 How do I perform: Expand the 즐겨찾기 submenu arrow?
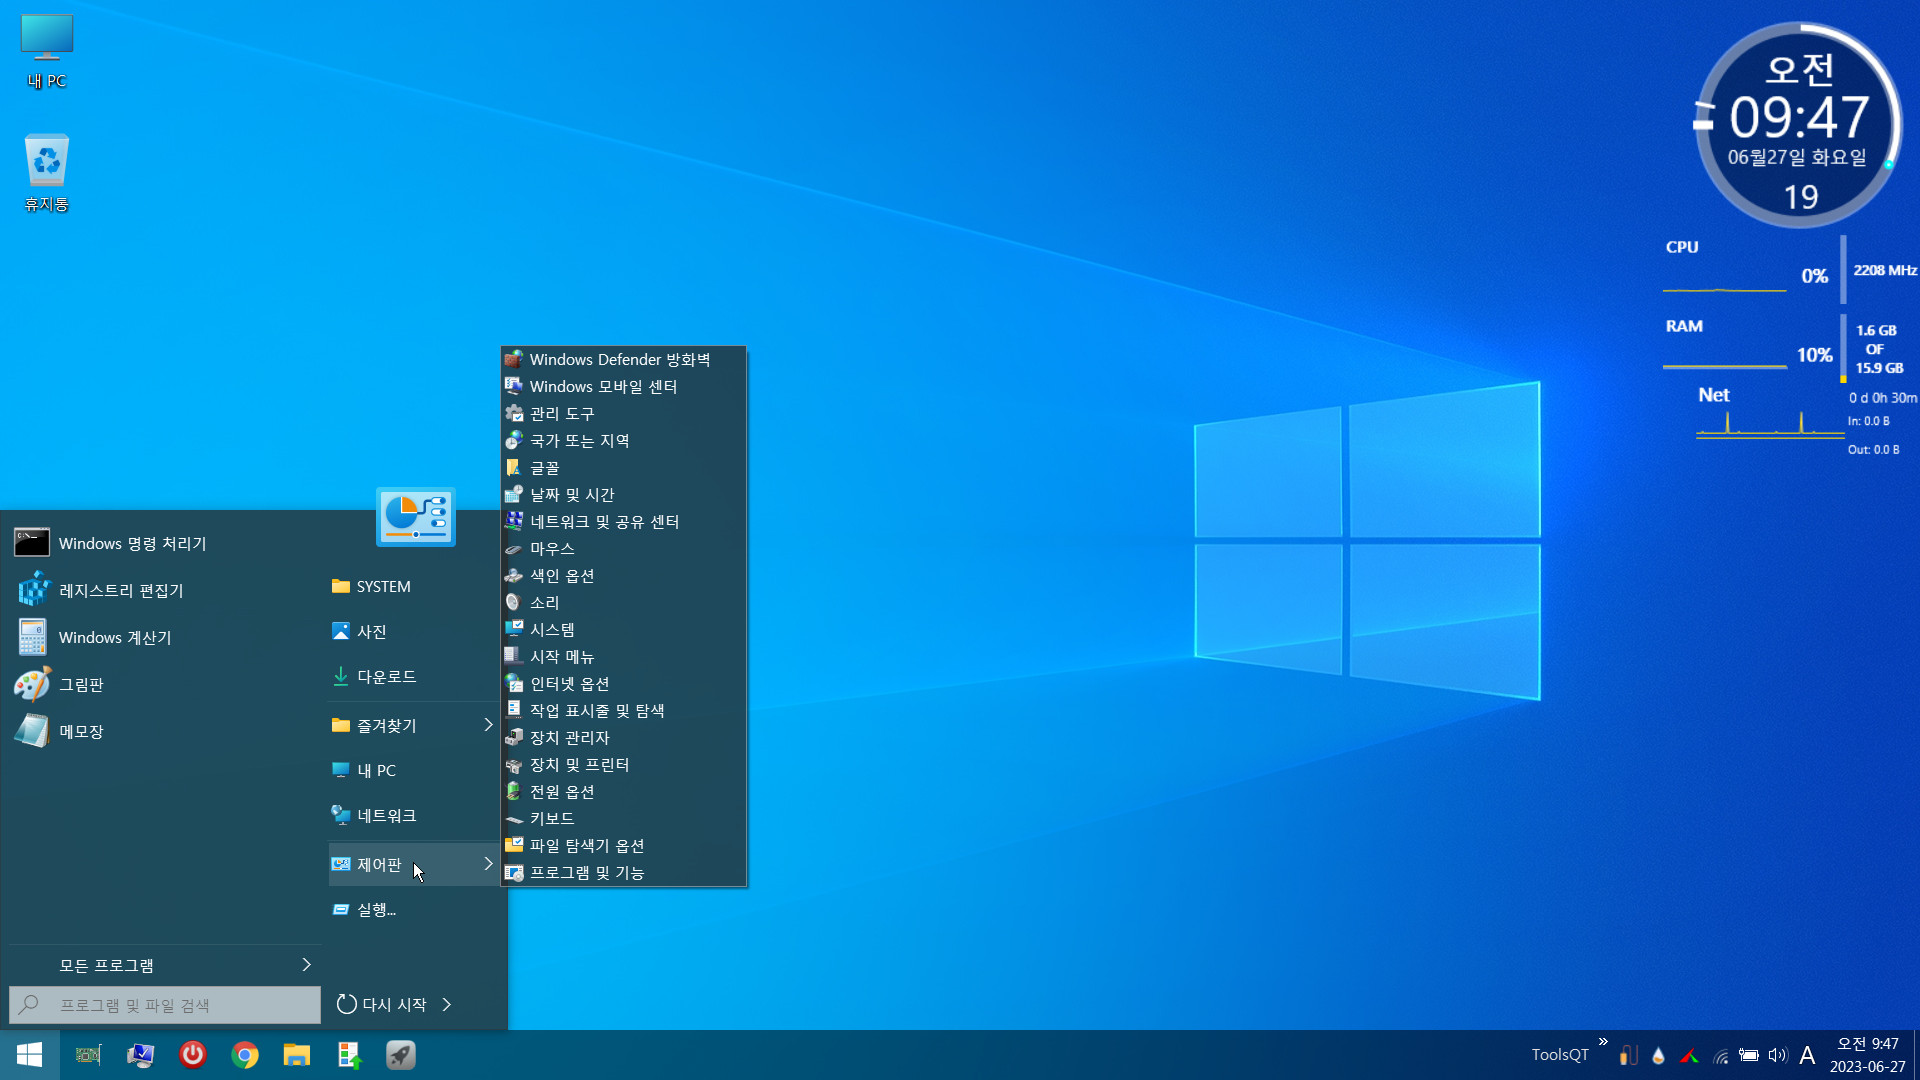[x=488, y=725]
